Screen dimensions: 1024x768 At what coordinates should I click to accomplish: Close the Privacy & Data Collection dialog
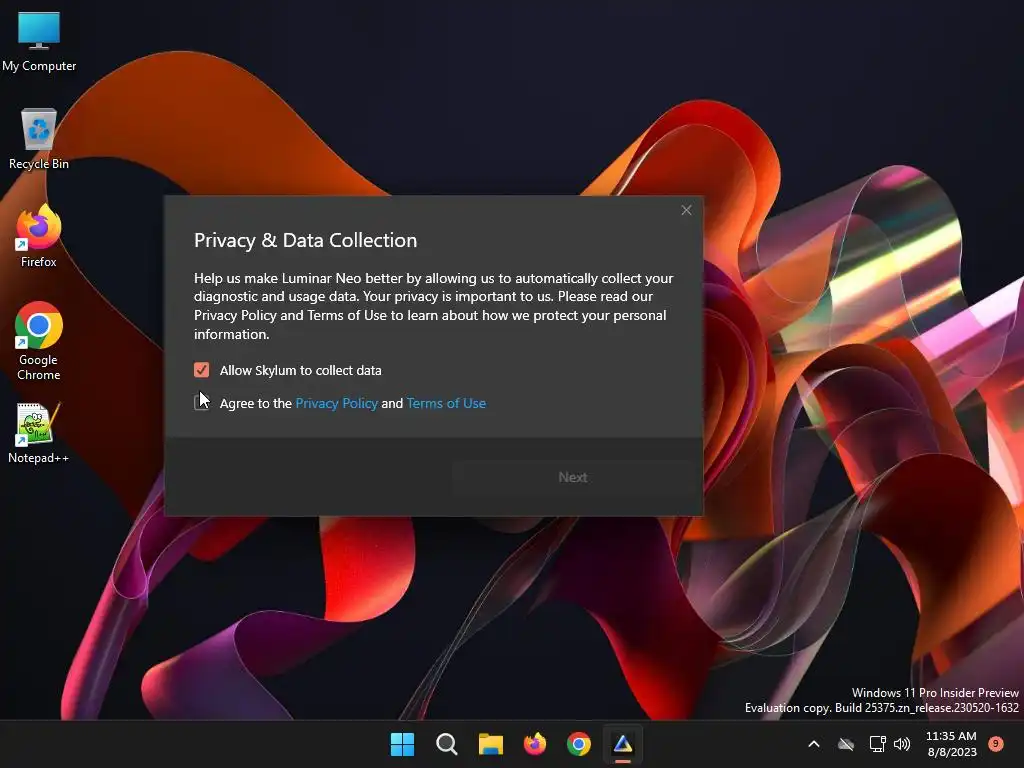point(686,210)
